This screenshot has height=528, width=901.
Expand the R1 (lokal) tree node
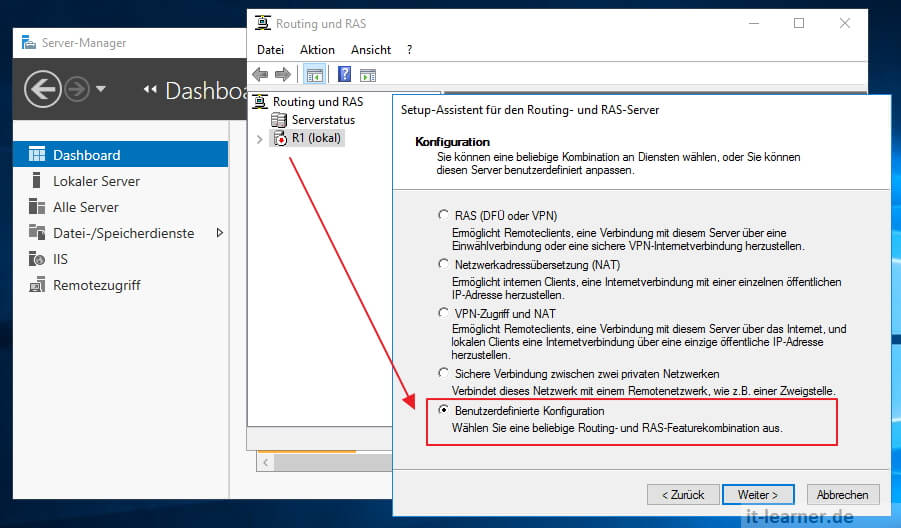tap(260, 139)
